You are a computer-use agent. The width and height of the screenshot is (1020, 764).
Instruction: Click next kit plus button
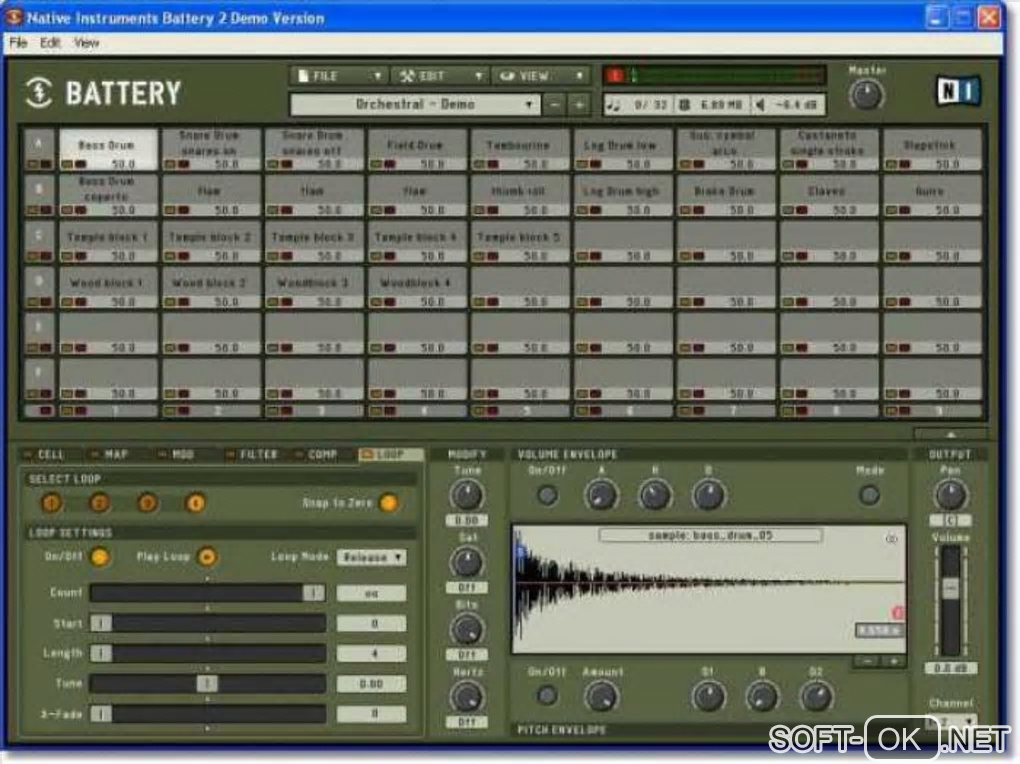[x=579, y=104]
